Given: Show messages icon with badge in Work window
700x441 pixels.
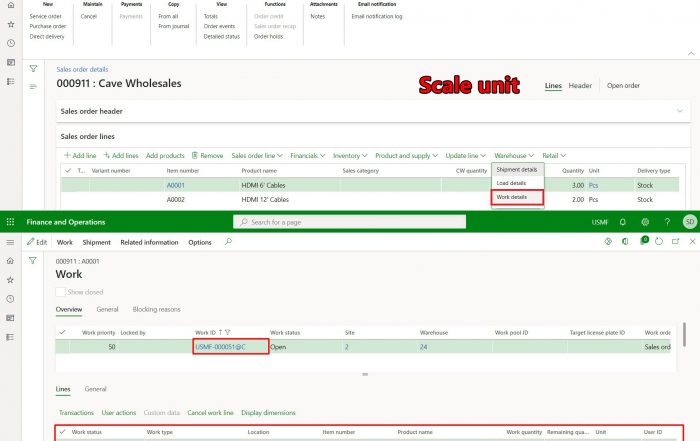Looking at the screenshot, I should 644,241.
